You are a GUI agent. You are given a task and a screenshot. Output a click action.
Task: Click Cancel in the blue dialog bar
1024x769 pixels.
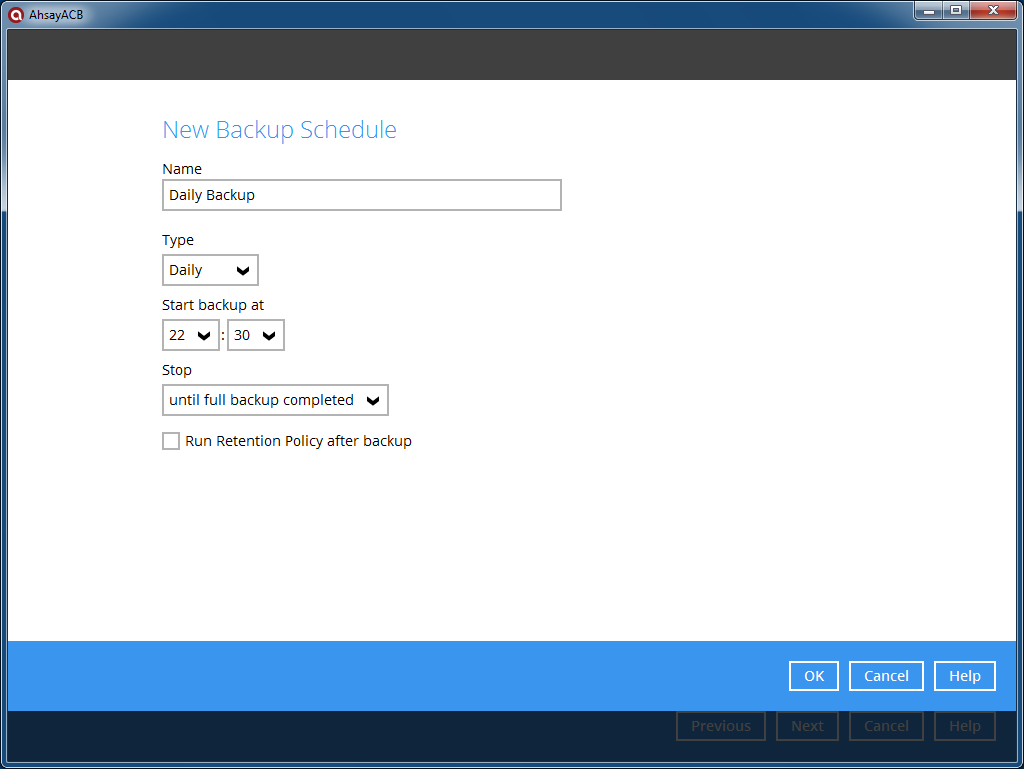tap(886, 676)
